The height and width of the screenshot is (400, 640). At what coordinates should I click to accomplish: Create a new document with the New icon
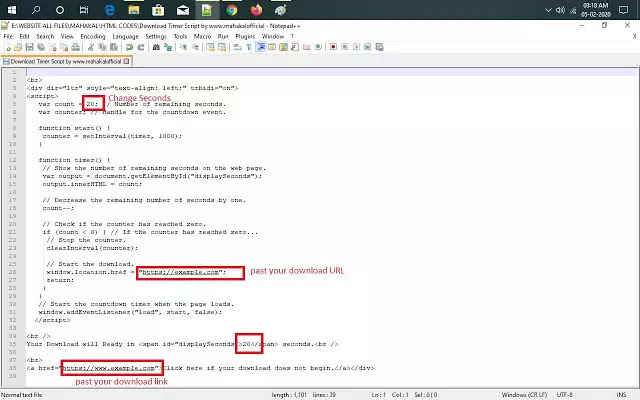point(7,47)
